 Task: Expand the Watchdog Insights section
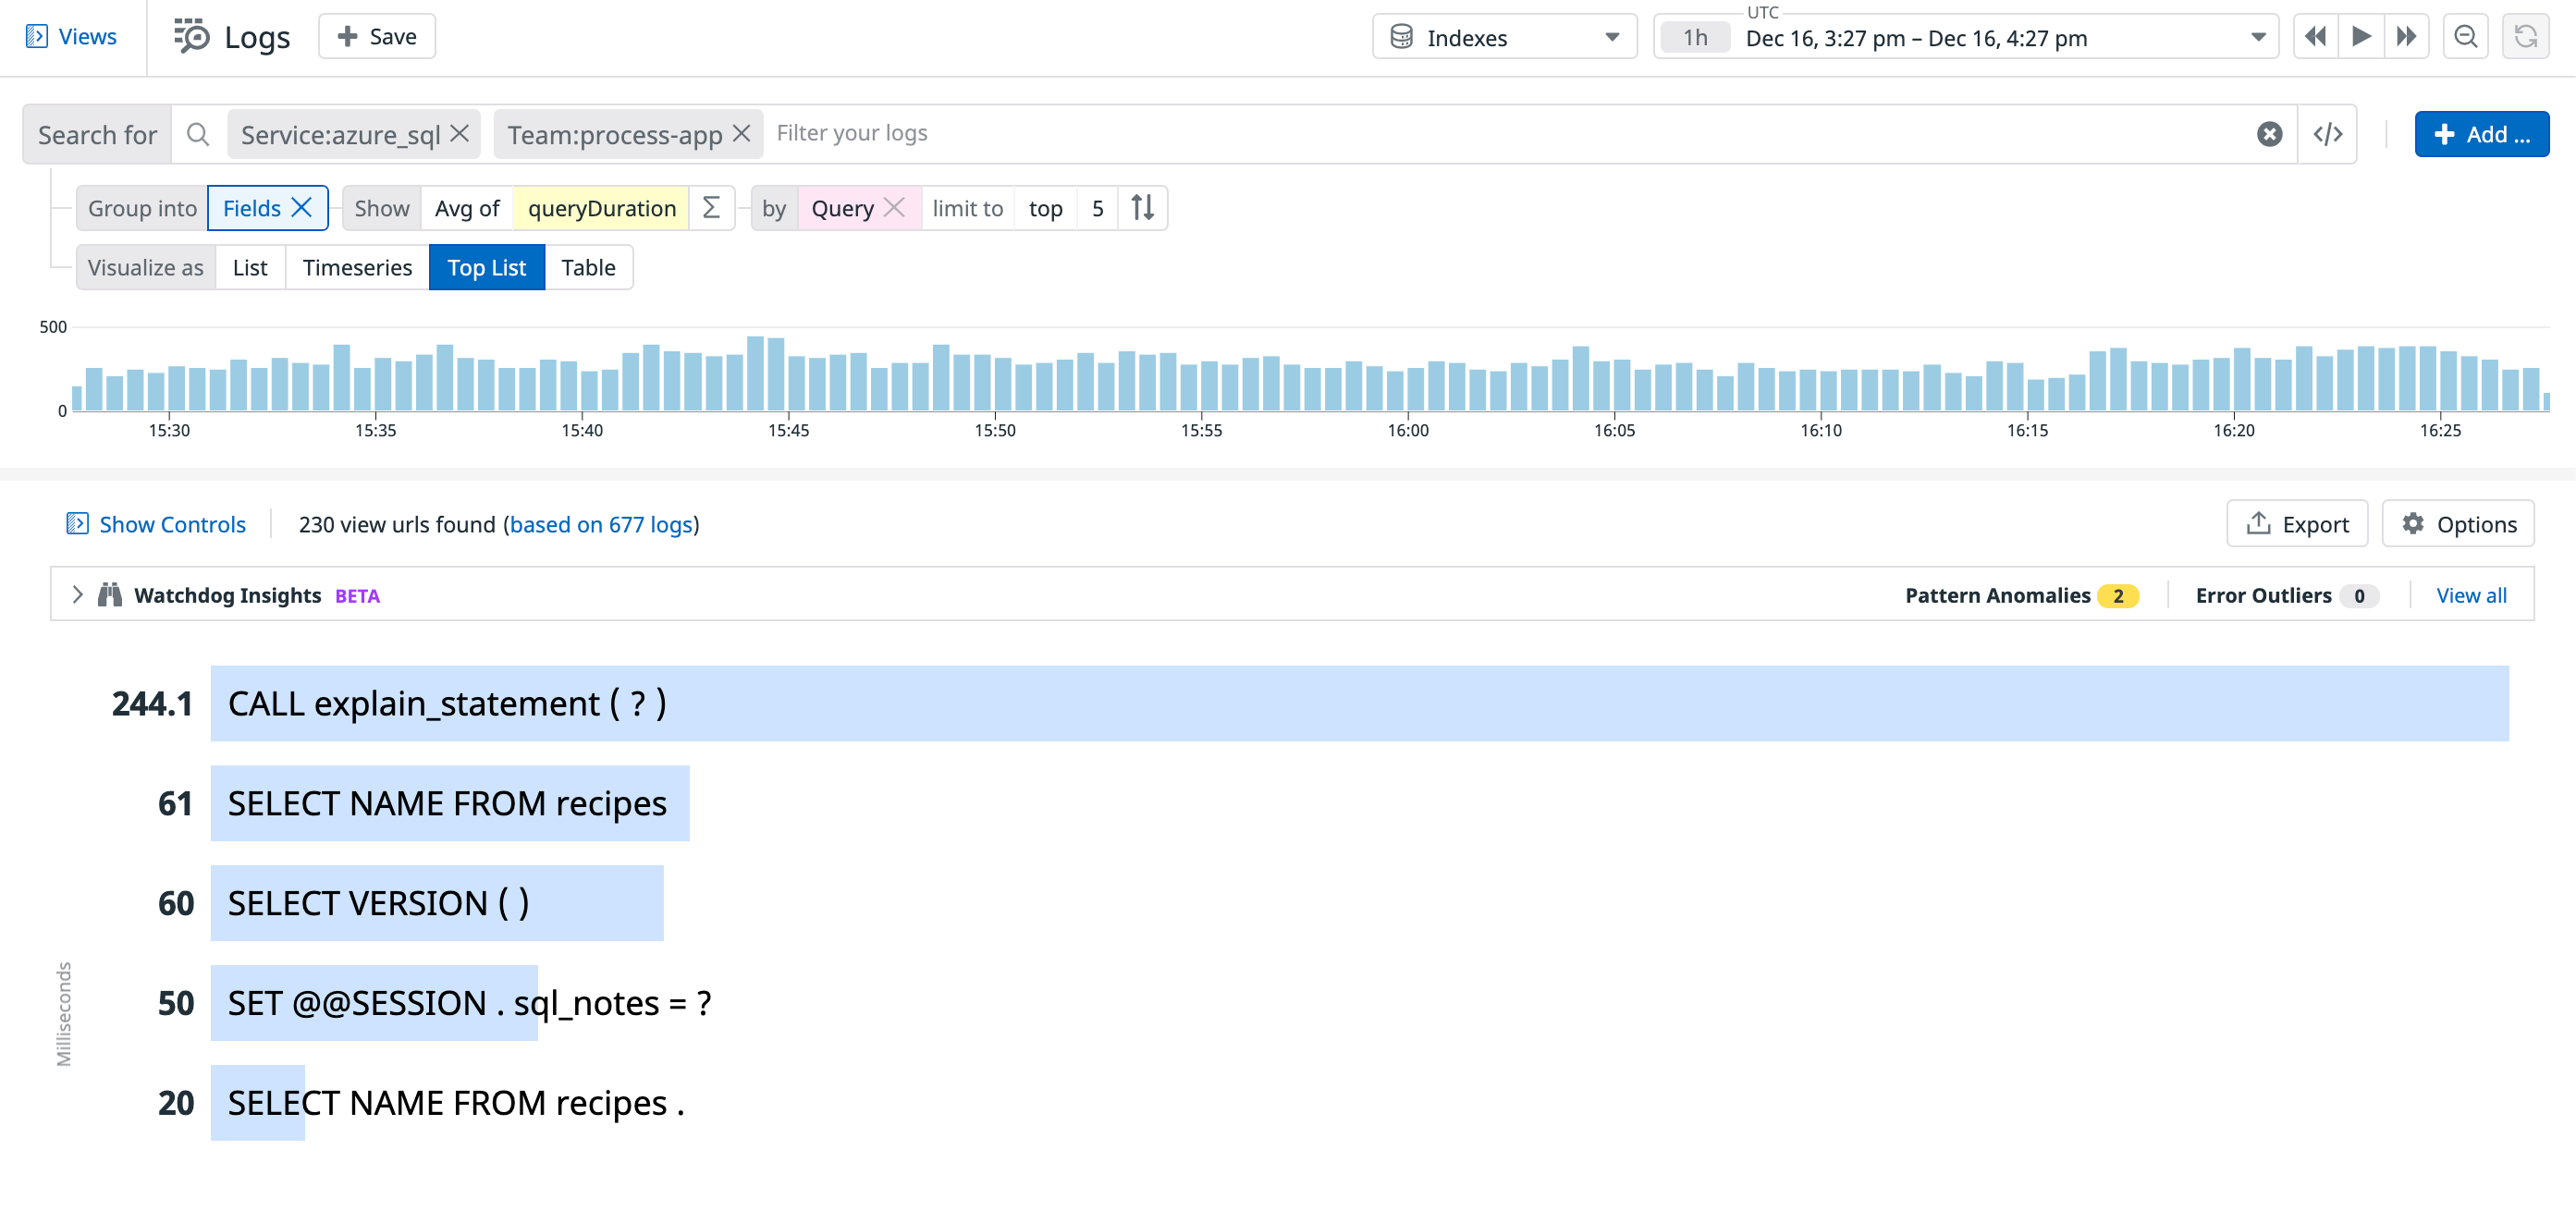(x=76, y=594)
